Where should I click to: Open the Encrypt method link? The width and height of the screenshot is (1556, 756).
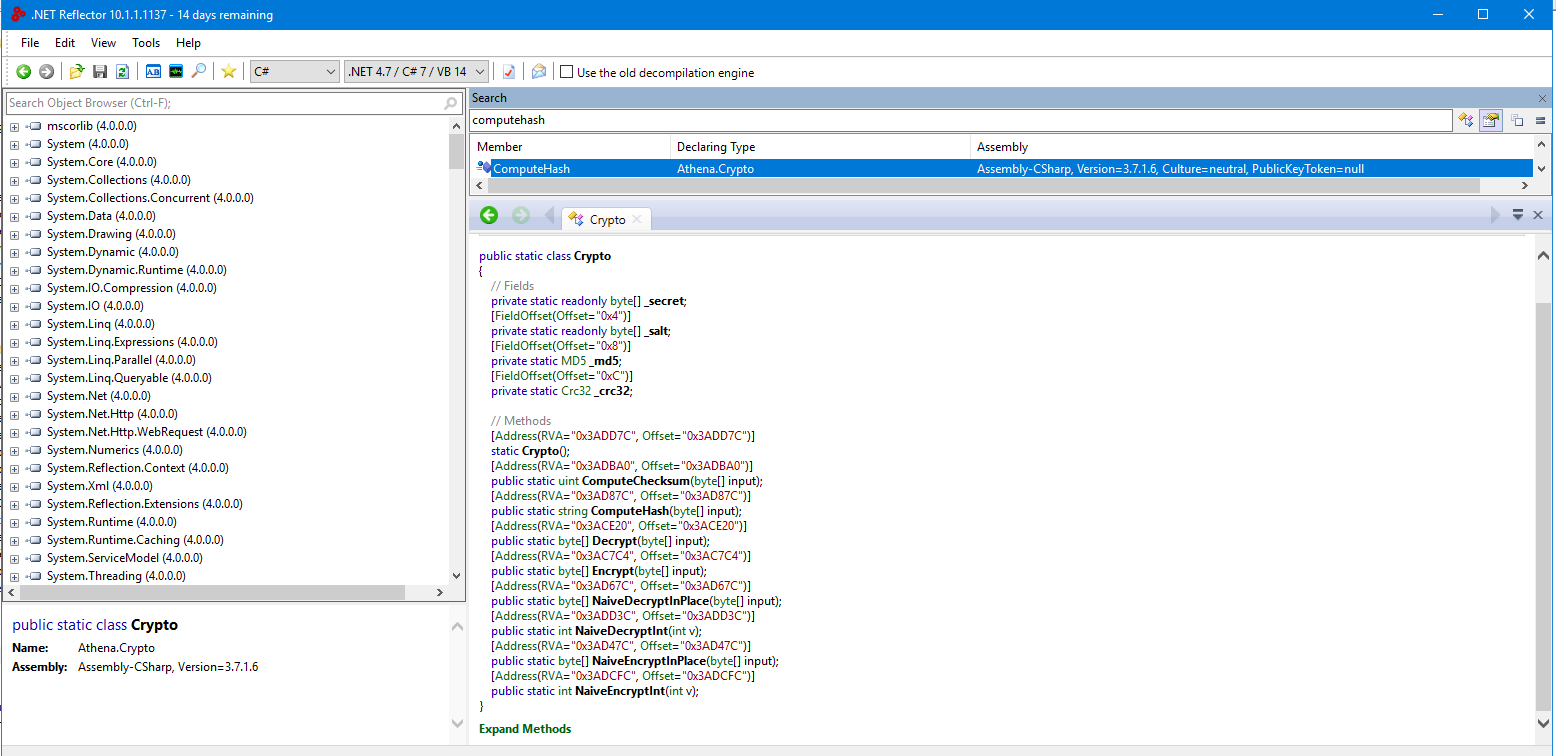pyautogui.click(x=613, y=571)
